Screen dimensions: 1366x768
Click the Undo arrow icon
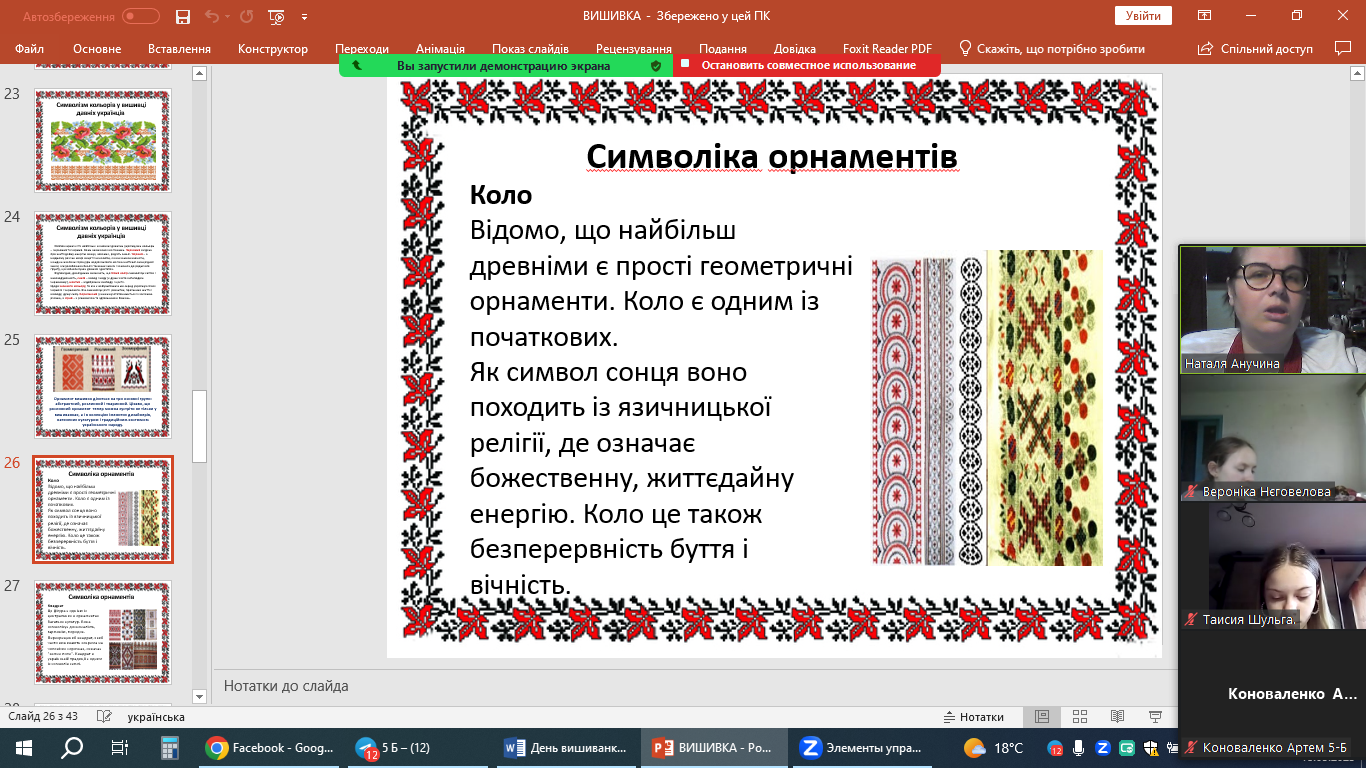(211, 16)
